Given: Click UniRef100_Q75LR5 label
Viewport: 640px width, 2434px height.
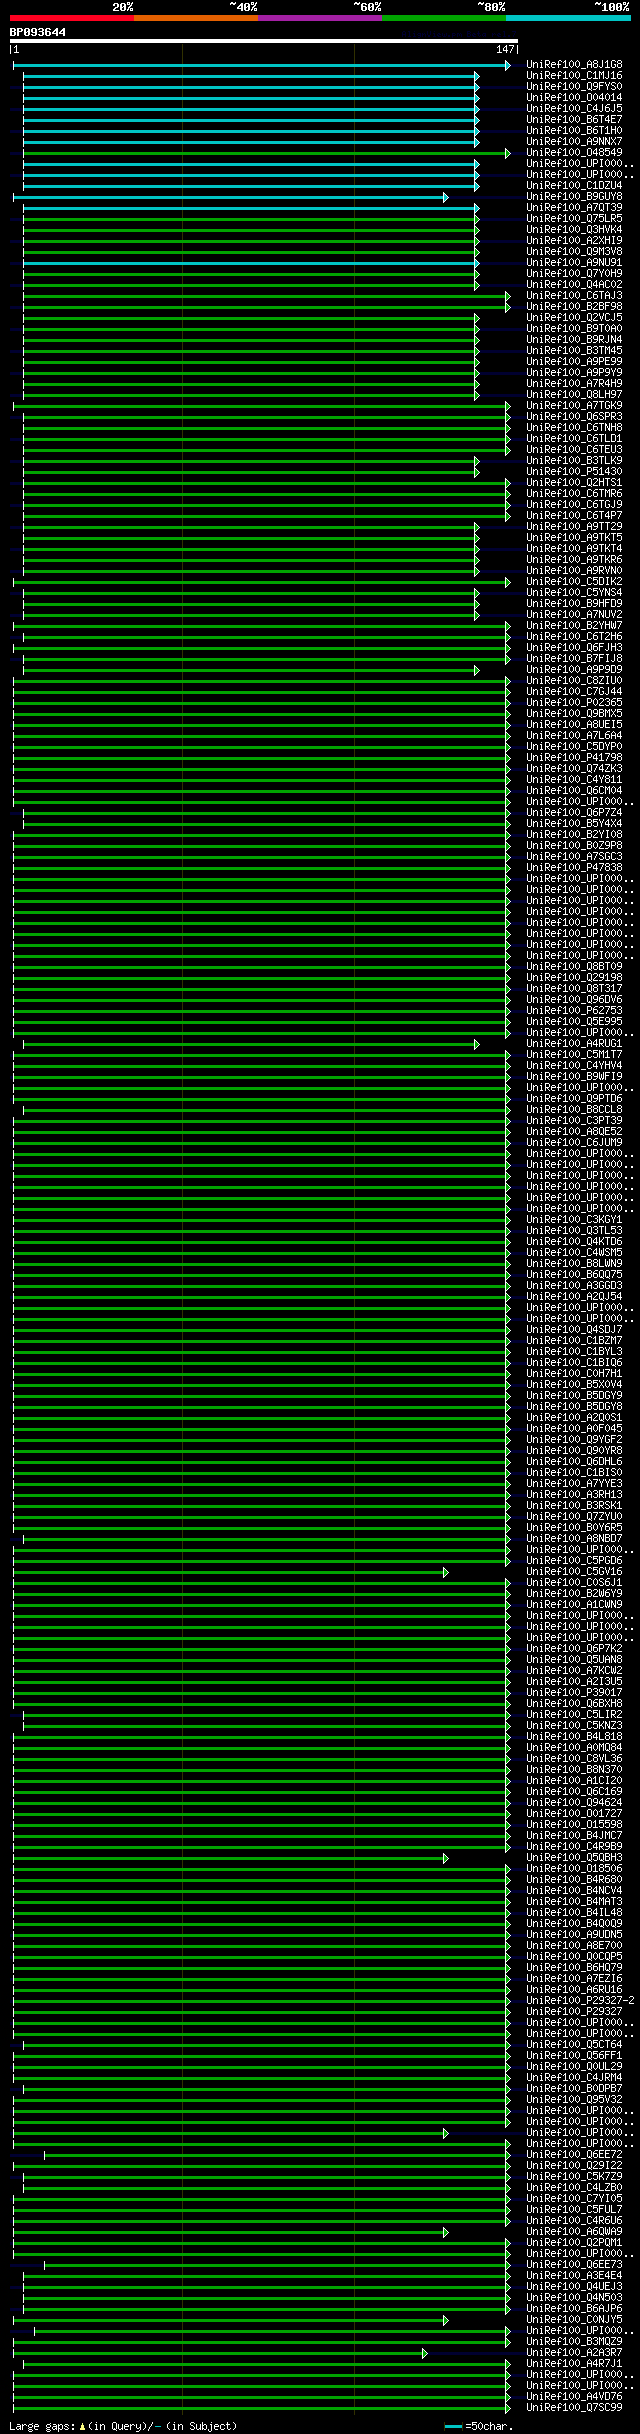Looking at the screenshot, I should click(x=574, y=219).
